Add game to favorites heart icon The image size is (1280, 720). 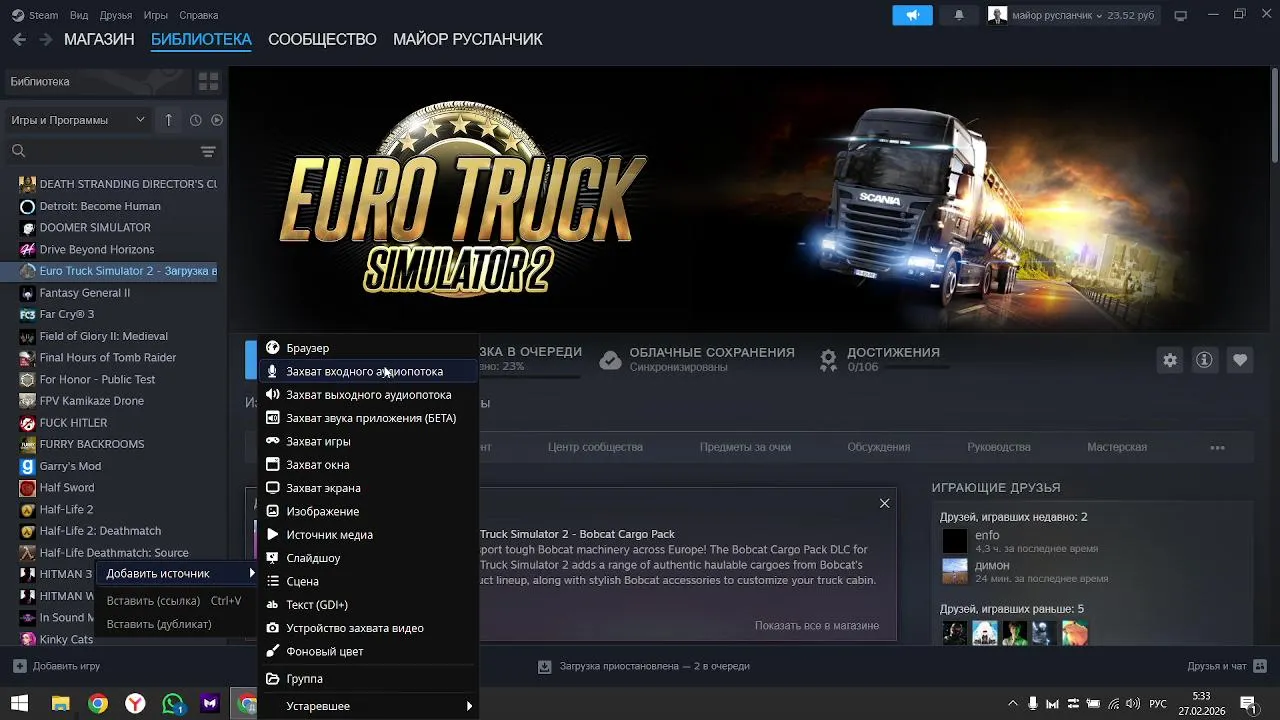tap(1240, 360)
